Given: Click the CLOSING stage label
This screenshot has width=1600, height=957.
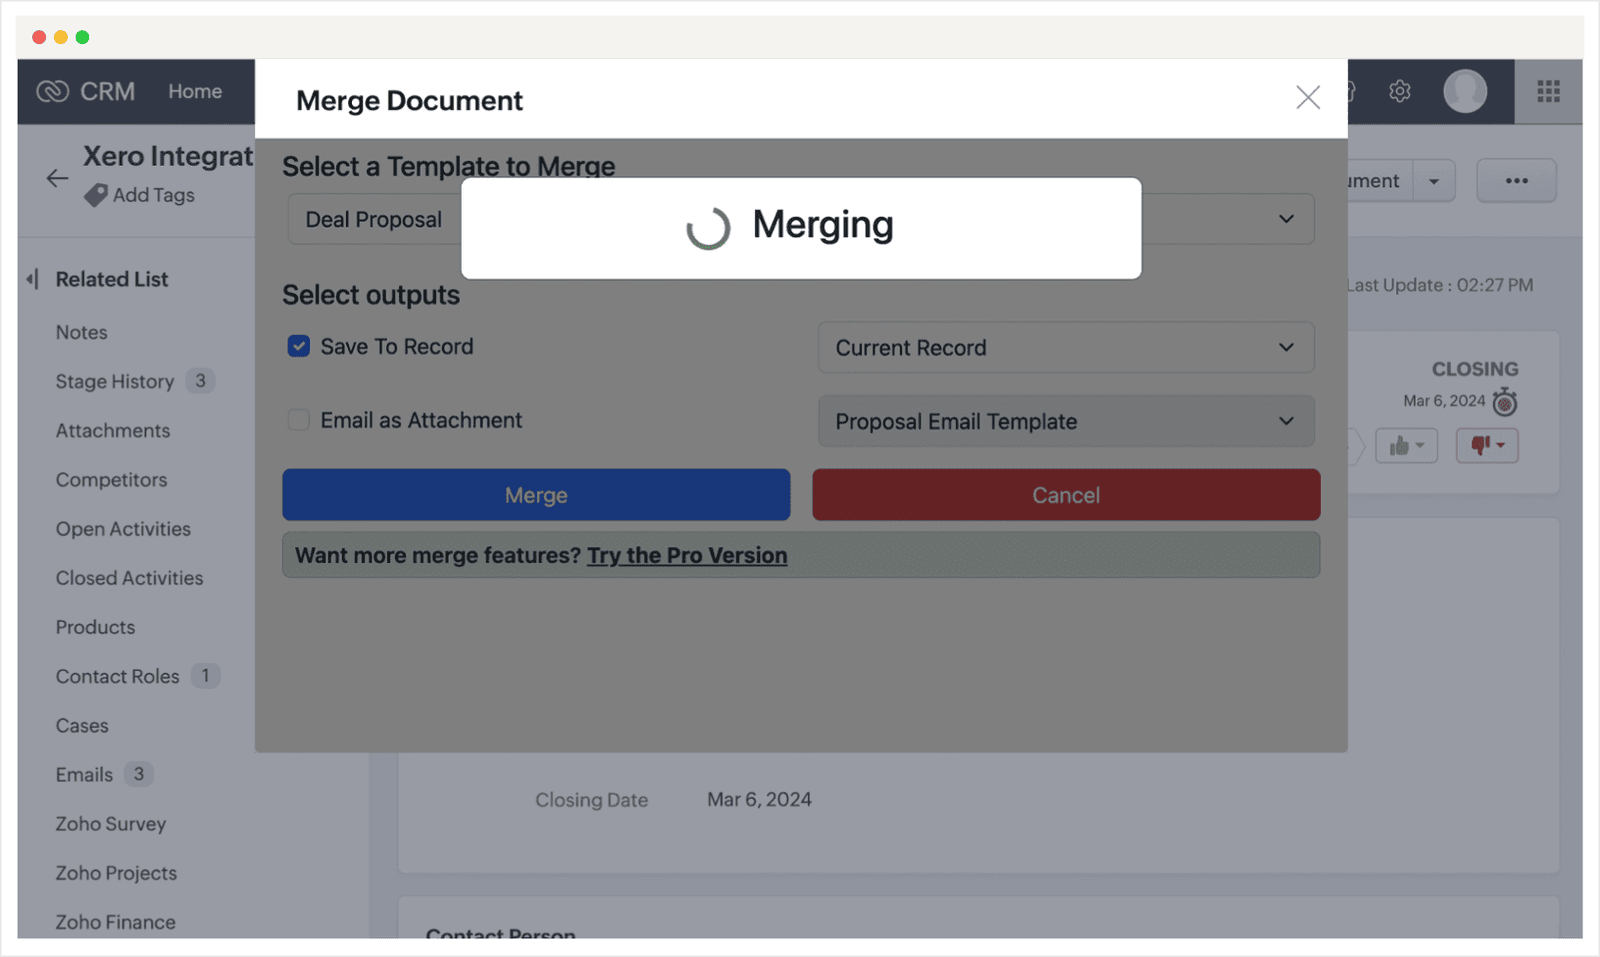Looking at the screenshot, I should [1475, 369].
